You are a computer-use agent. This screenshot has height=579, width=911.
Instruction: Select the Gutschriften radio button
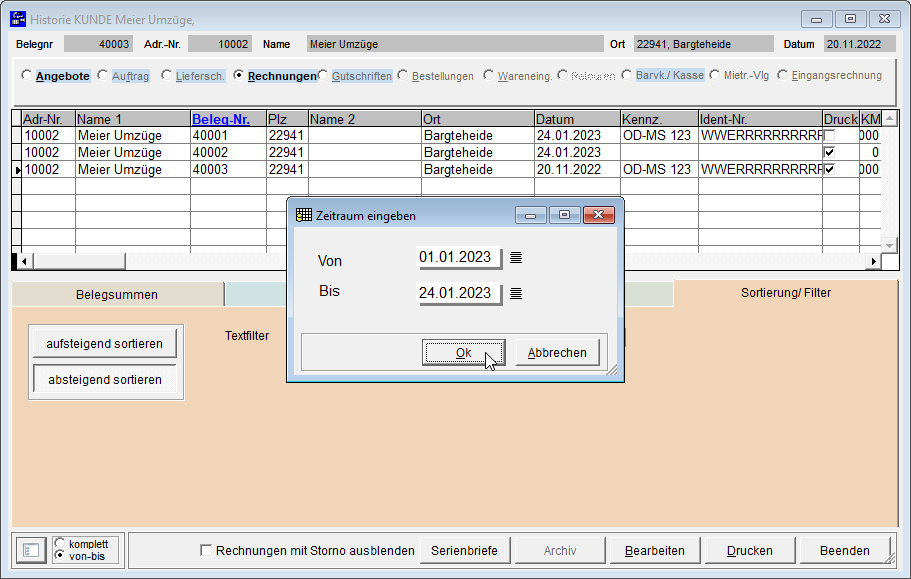coord(322,75)
